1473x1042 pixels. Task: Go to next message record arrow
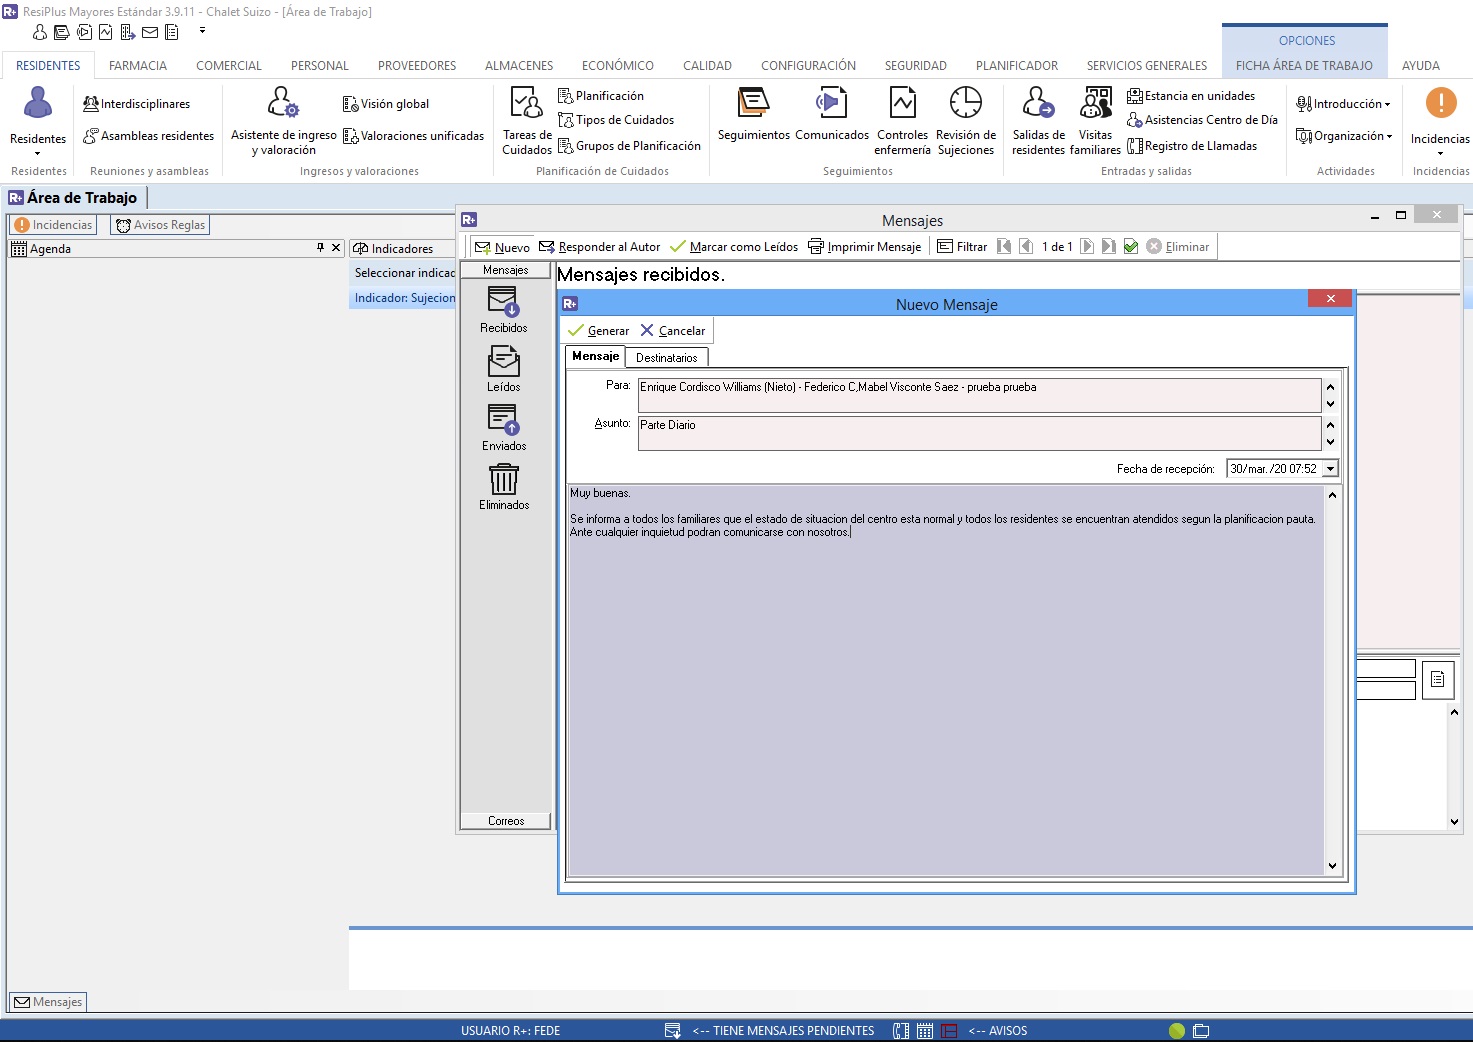tap(1087, 246)
